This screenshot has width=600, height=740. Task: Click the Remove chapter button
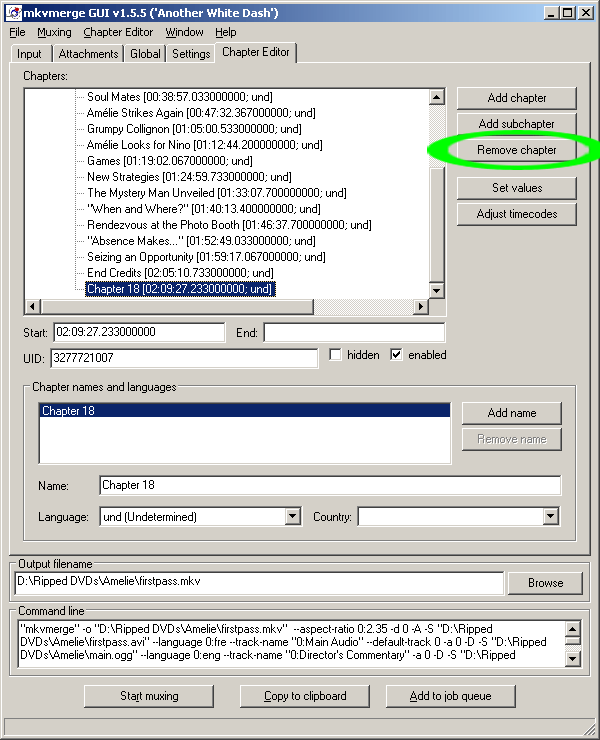(516, 150)
